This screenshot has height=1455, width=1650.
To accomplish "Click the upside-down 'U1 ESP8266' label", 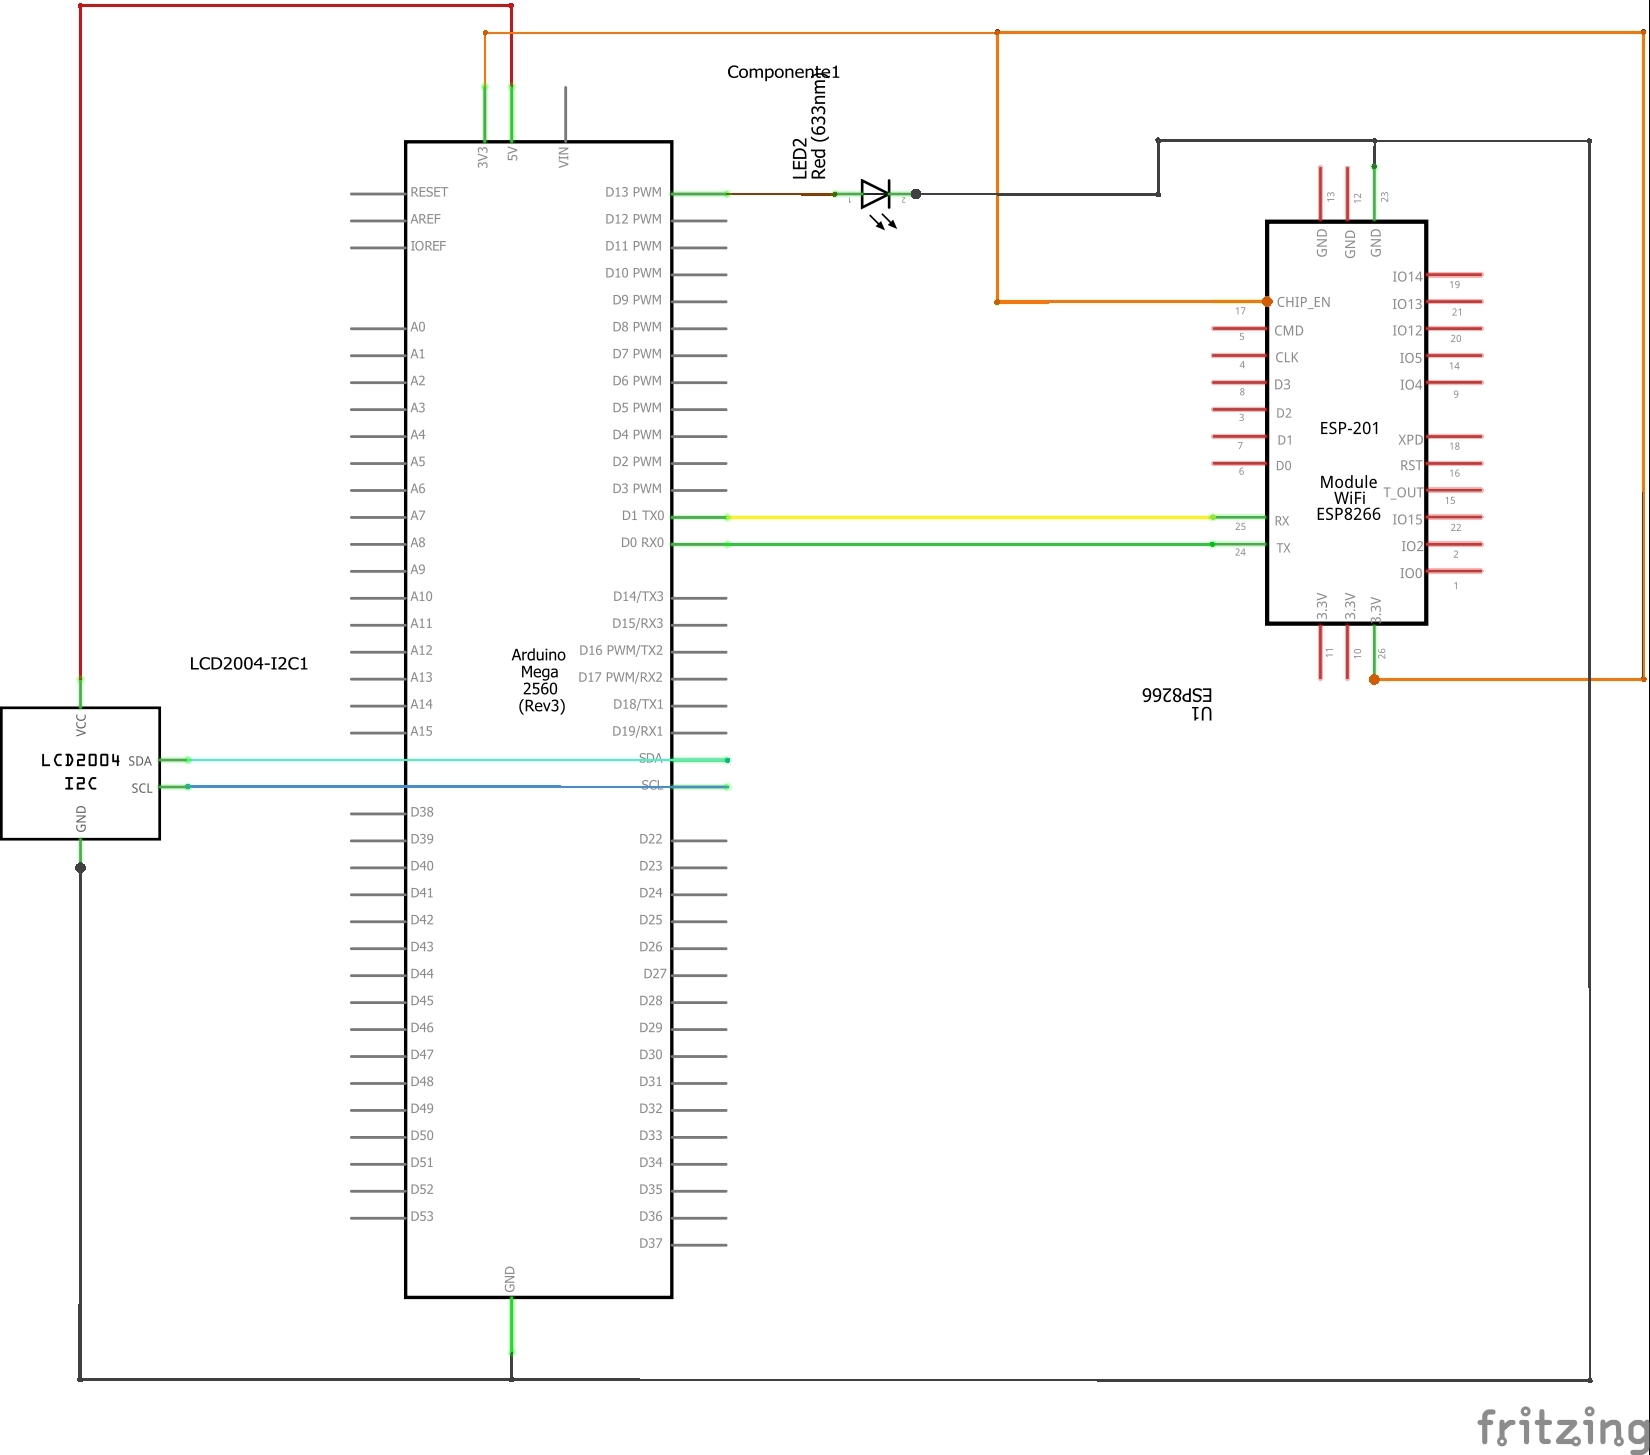I will click(1177, 703).
